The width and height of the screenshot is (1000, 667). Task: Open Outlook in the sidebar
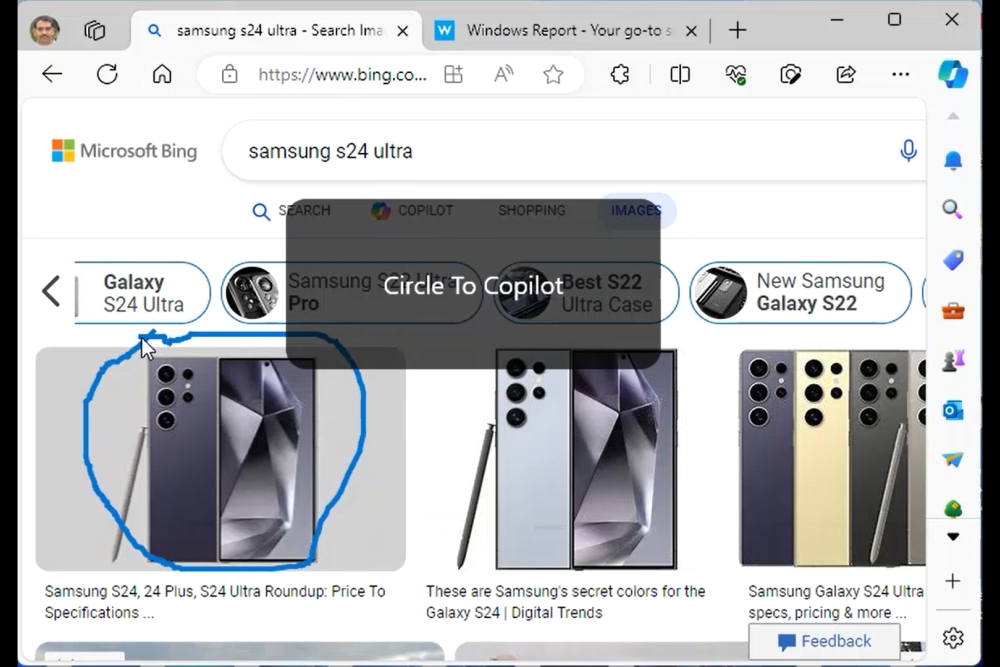953,410
